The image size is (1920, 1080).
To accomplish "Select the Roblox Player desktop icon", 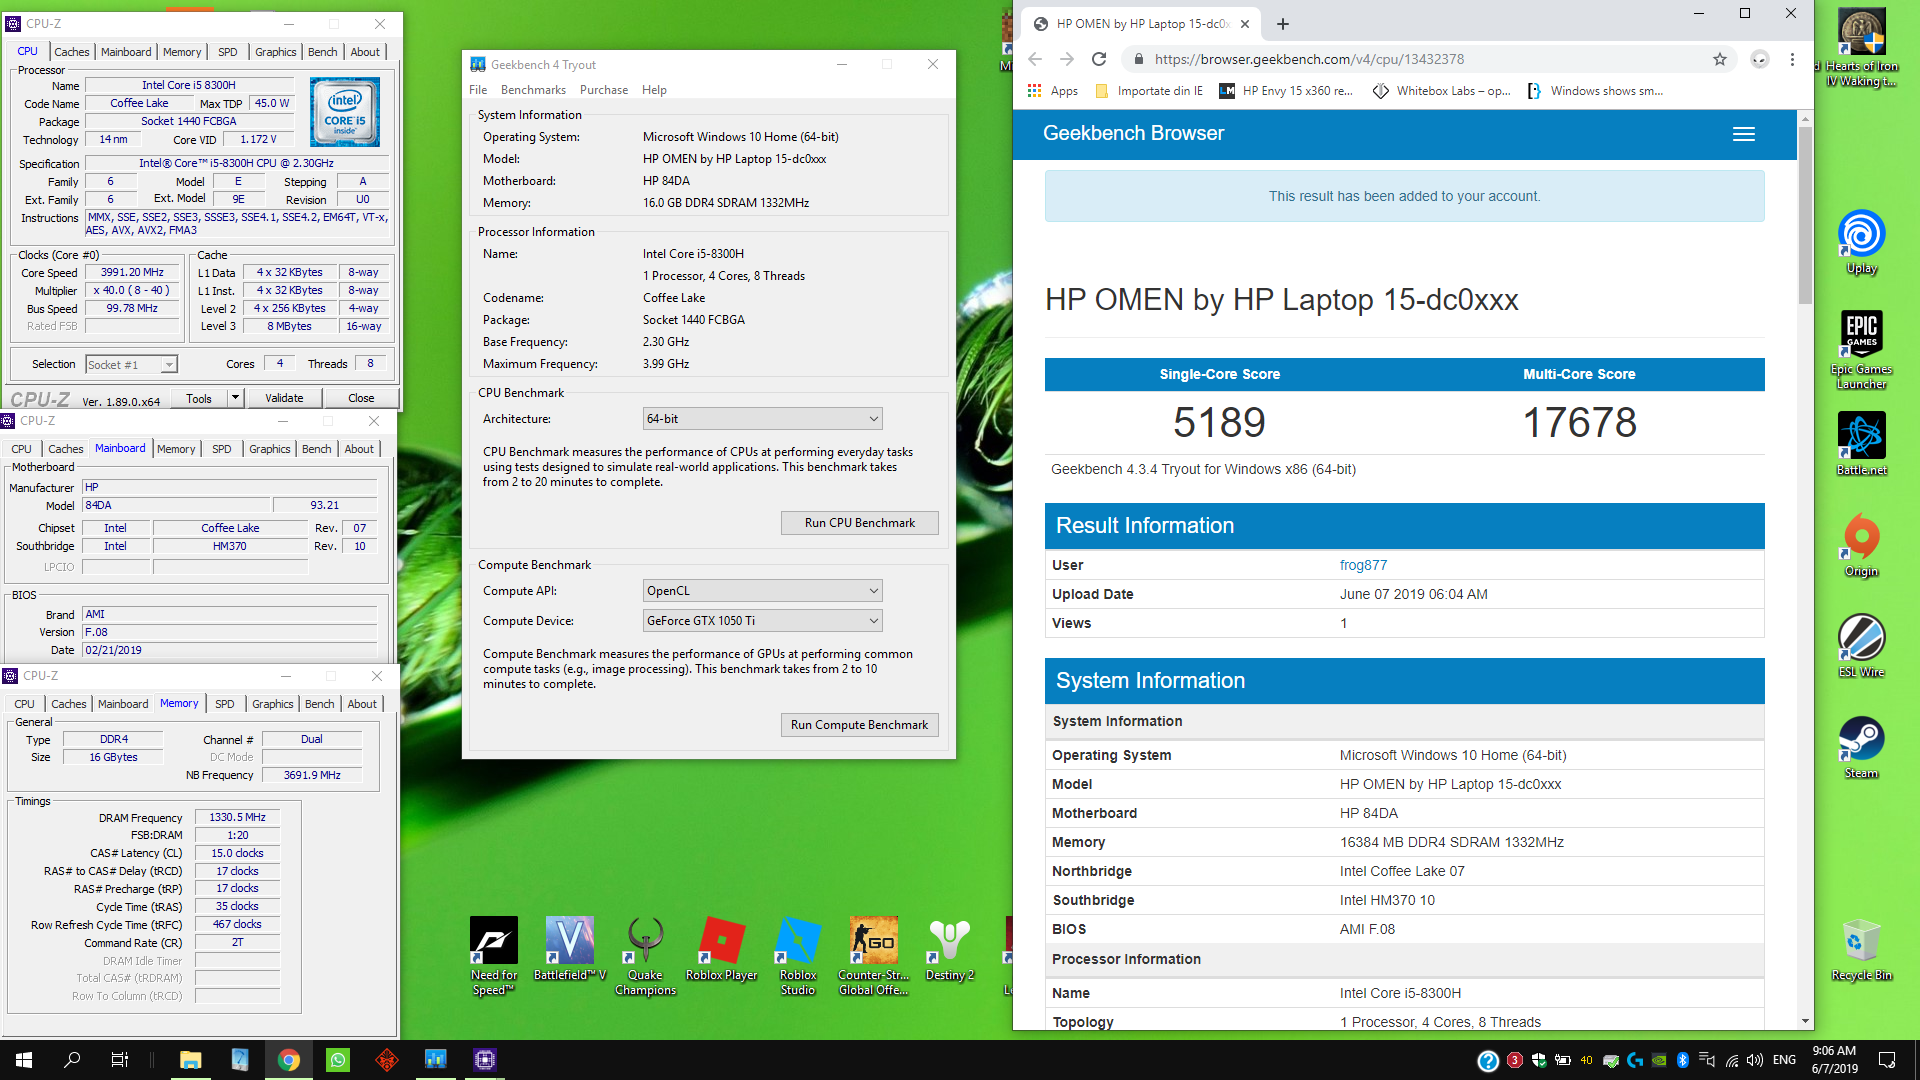I will (x=721, y=948).
